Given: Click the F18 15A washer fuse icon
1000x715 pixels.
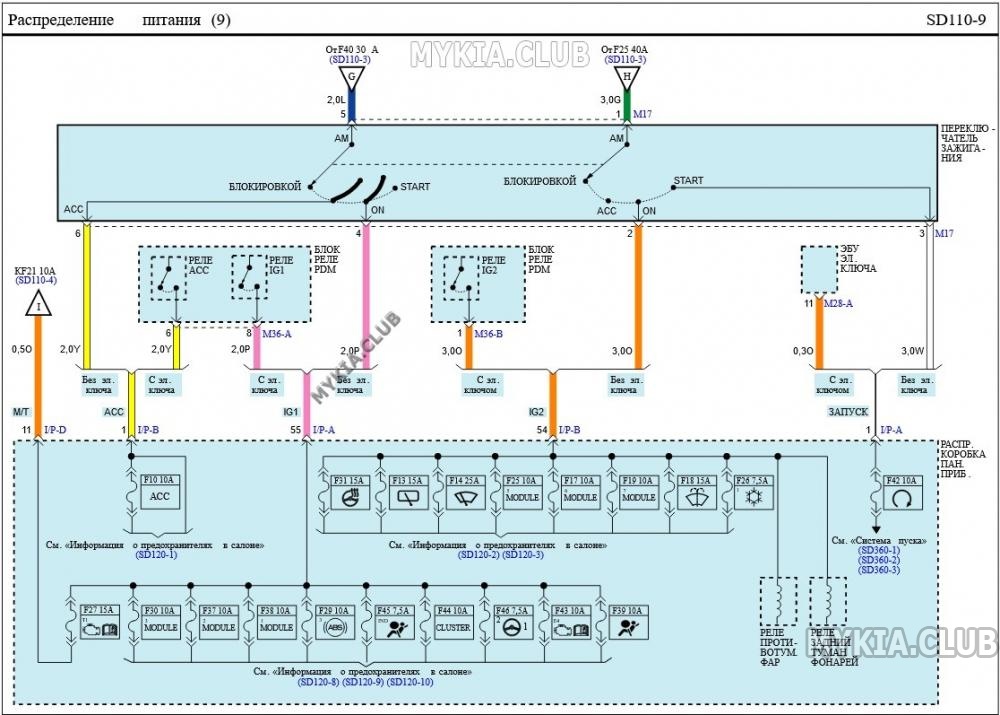Looking at the screenshot, I should (696, 498).
